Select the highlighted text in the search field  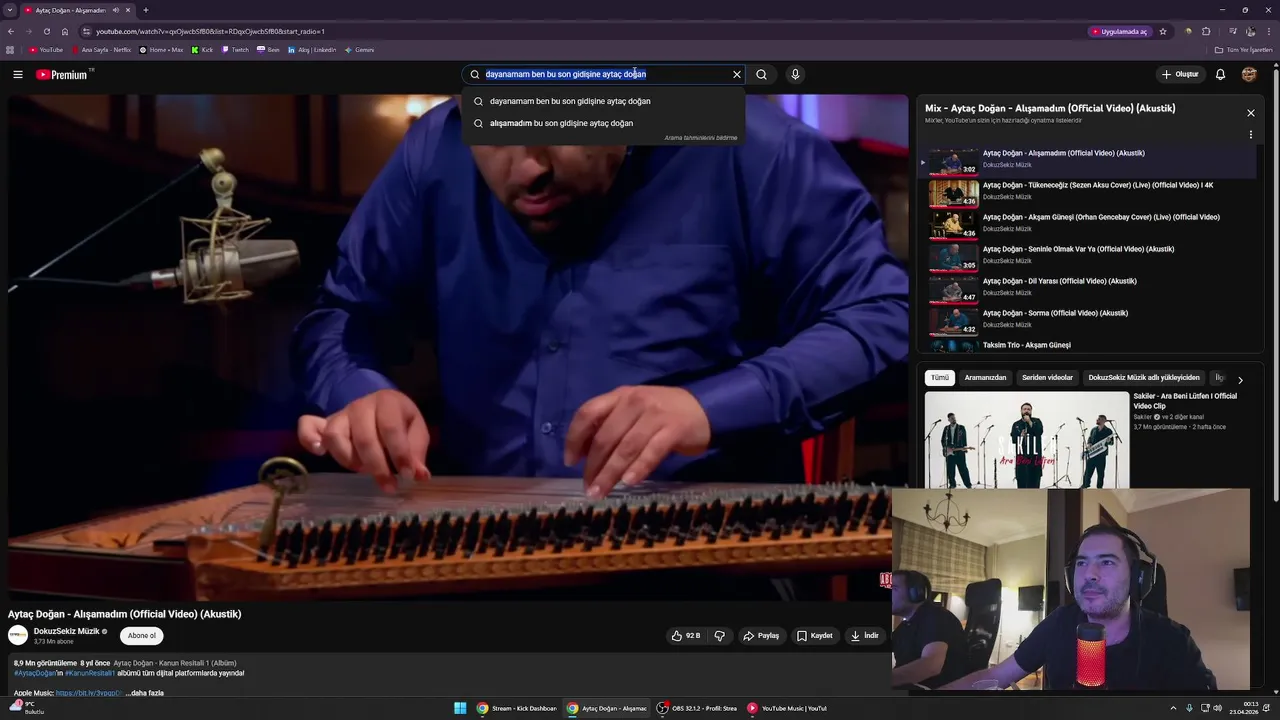point(566,74)
